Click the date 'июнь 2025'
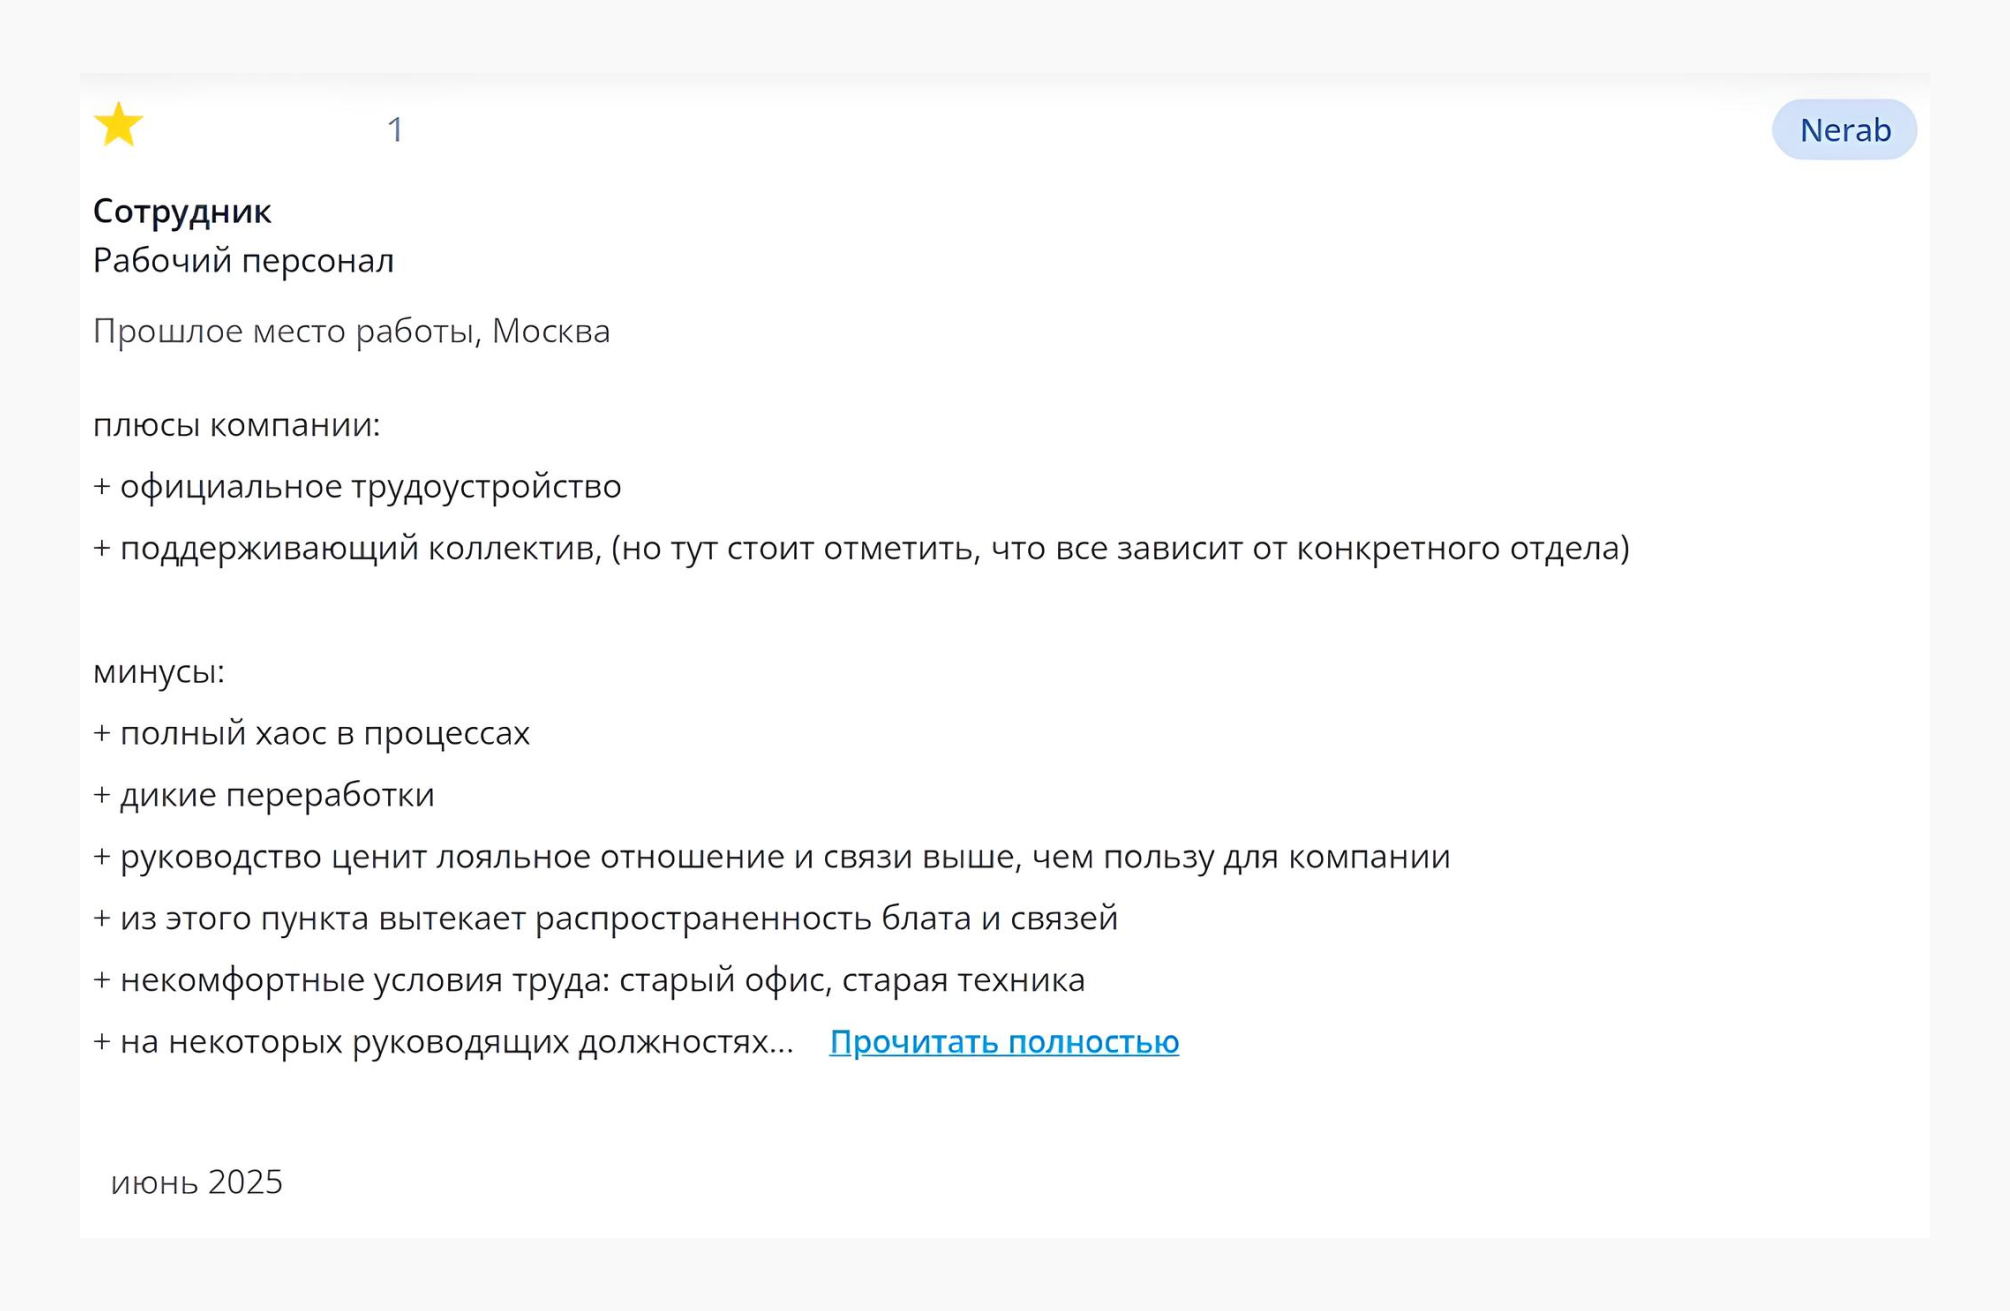This screenshot has width=2010, height=1311. click(197, 1182)
